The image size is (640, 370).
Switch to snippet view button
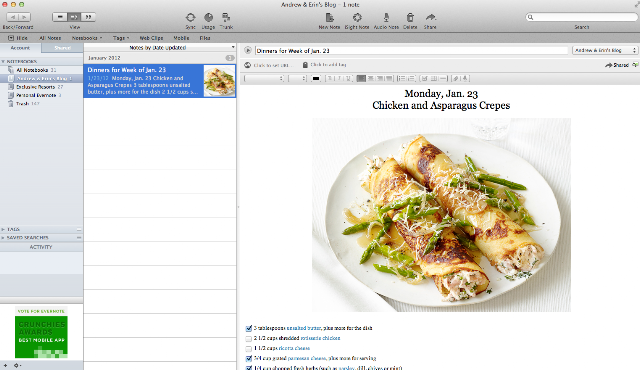tap(74, 17)
